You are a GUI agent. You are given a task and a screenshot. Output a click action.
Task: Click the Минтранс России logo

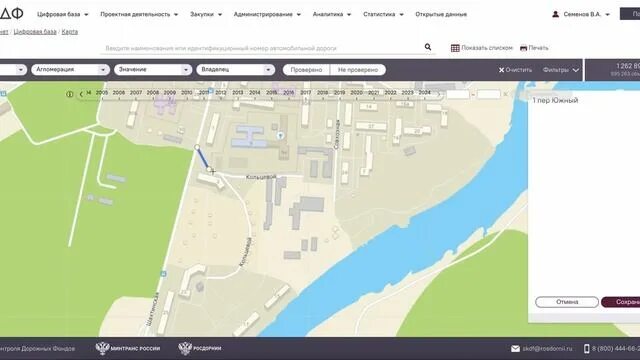coord(128,348)
